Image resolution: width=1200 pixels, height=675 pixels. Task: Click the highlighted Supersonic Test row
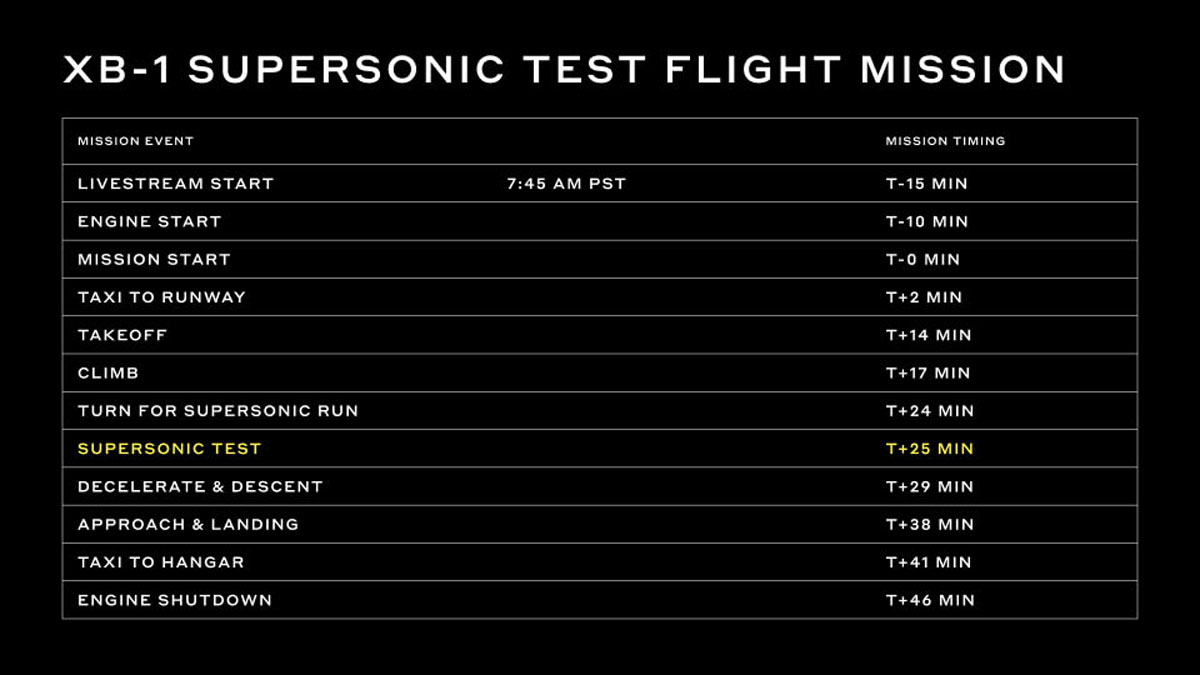(599, 448)
